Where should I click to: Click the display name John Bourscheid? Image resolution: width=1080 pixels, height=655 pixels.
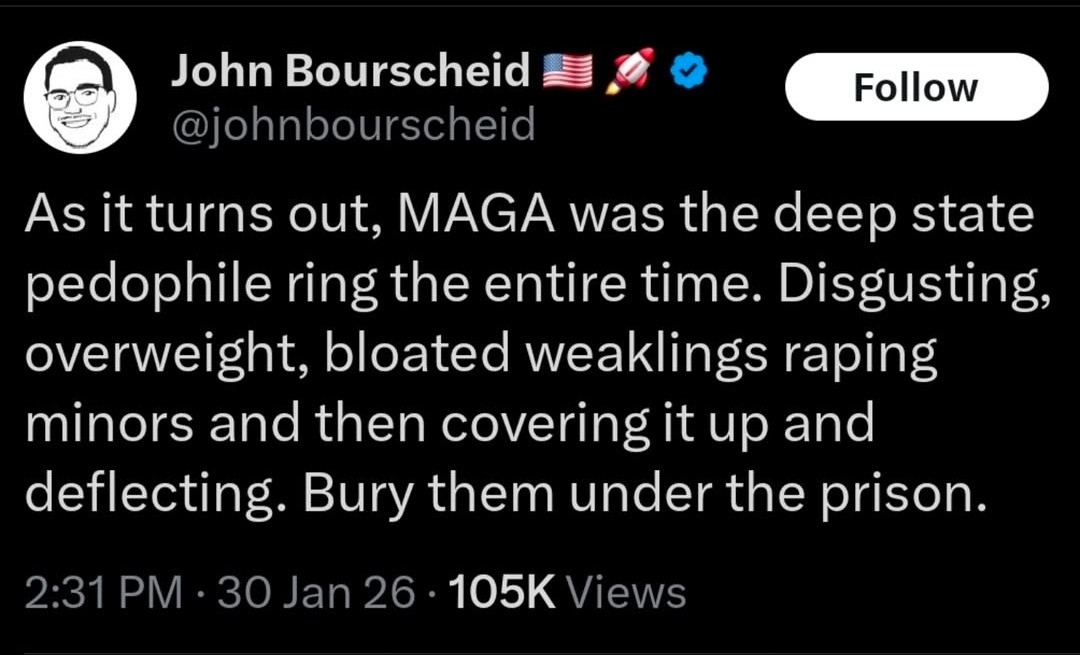(351, 70)
